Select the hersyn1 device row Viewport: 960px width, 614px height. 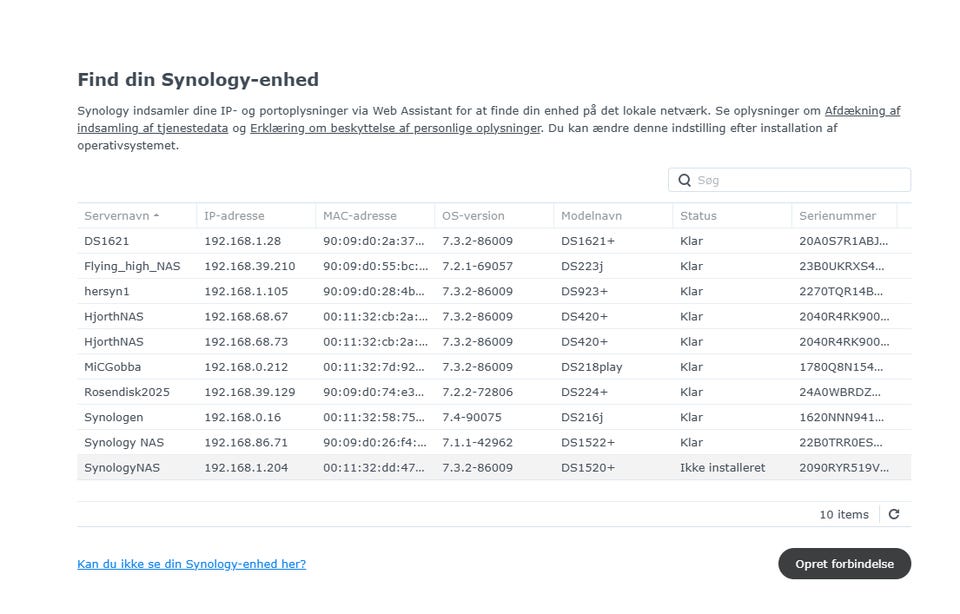click(494, 291)
